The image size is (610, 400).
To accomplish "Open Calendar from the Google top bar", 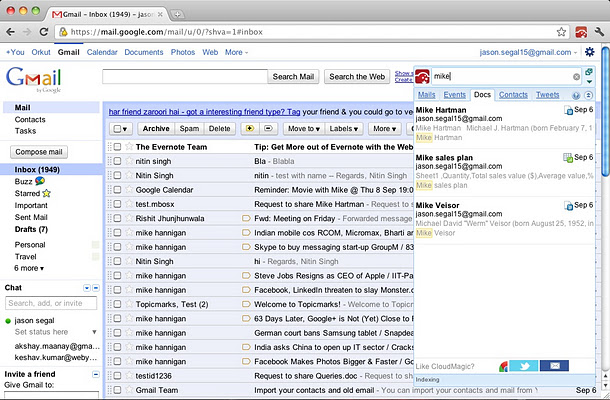I will [102, 52].
